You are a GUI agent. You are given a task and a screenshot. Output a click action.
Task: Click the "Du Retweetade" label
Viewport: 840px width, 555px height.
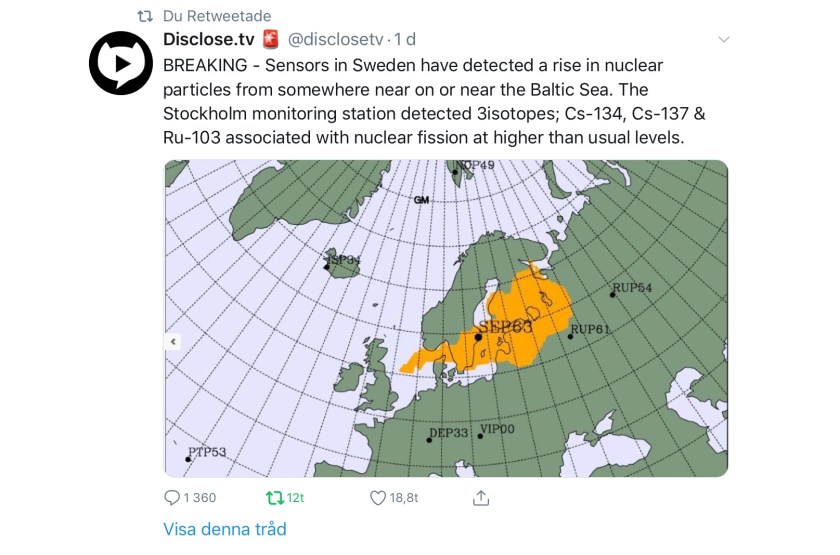(216, 17)
